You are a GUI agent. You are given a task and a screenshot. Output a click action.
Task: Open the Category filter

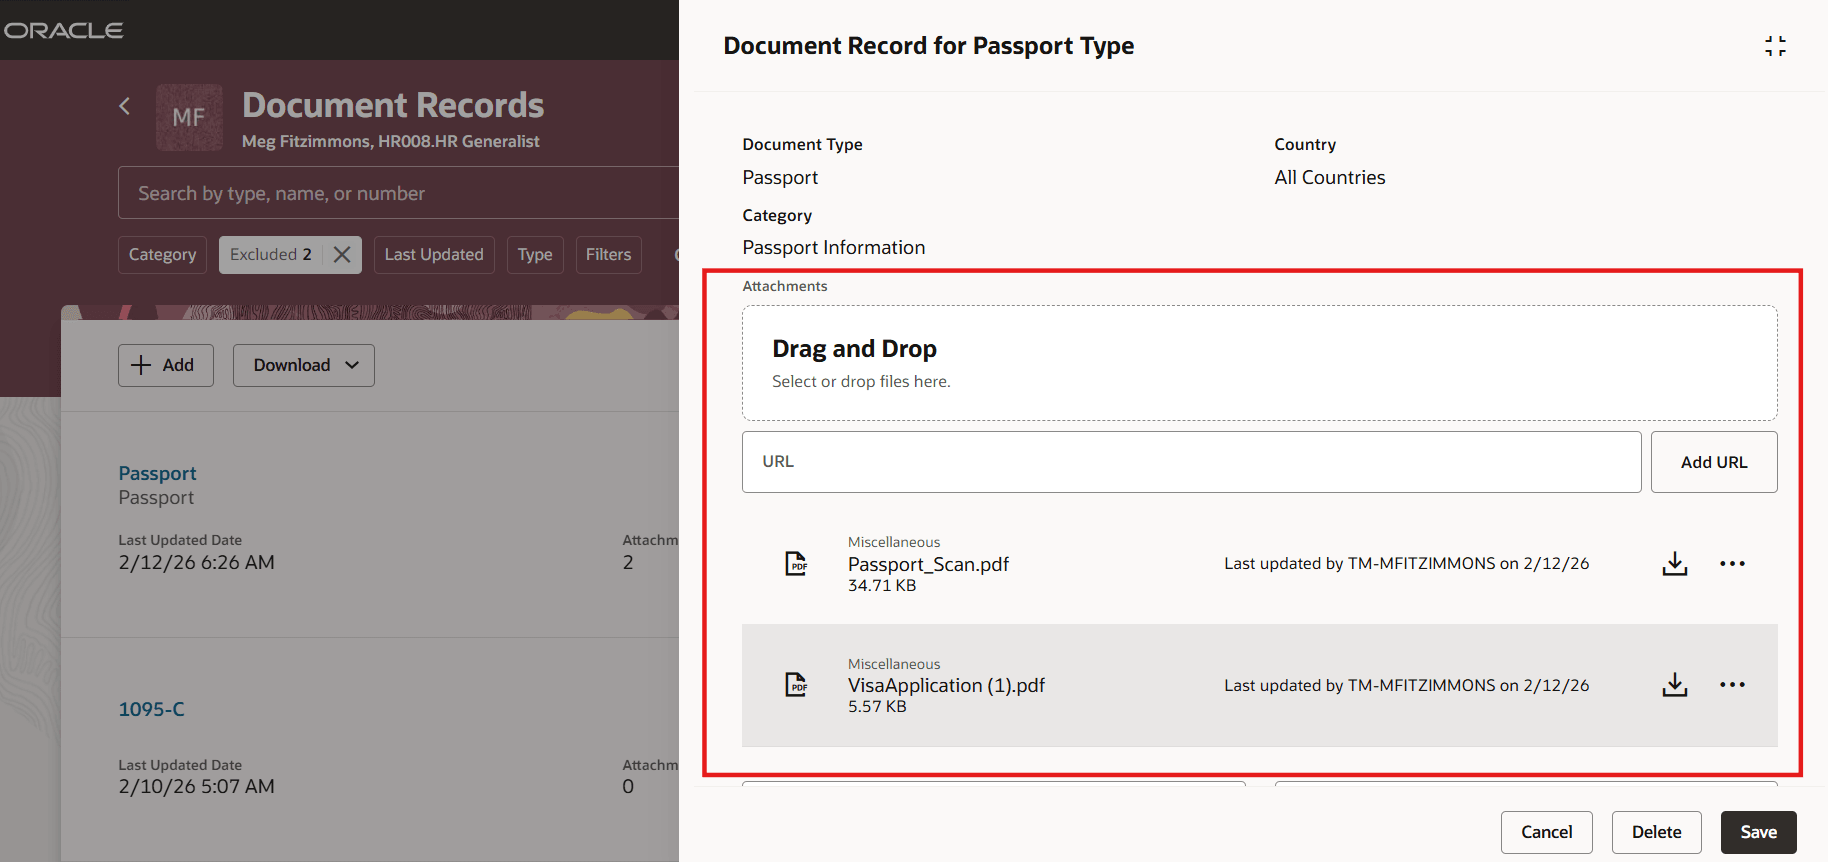click(x=162, y=255)
